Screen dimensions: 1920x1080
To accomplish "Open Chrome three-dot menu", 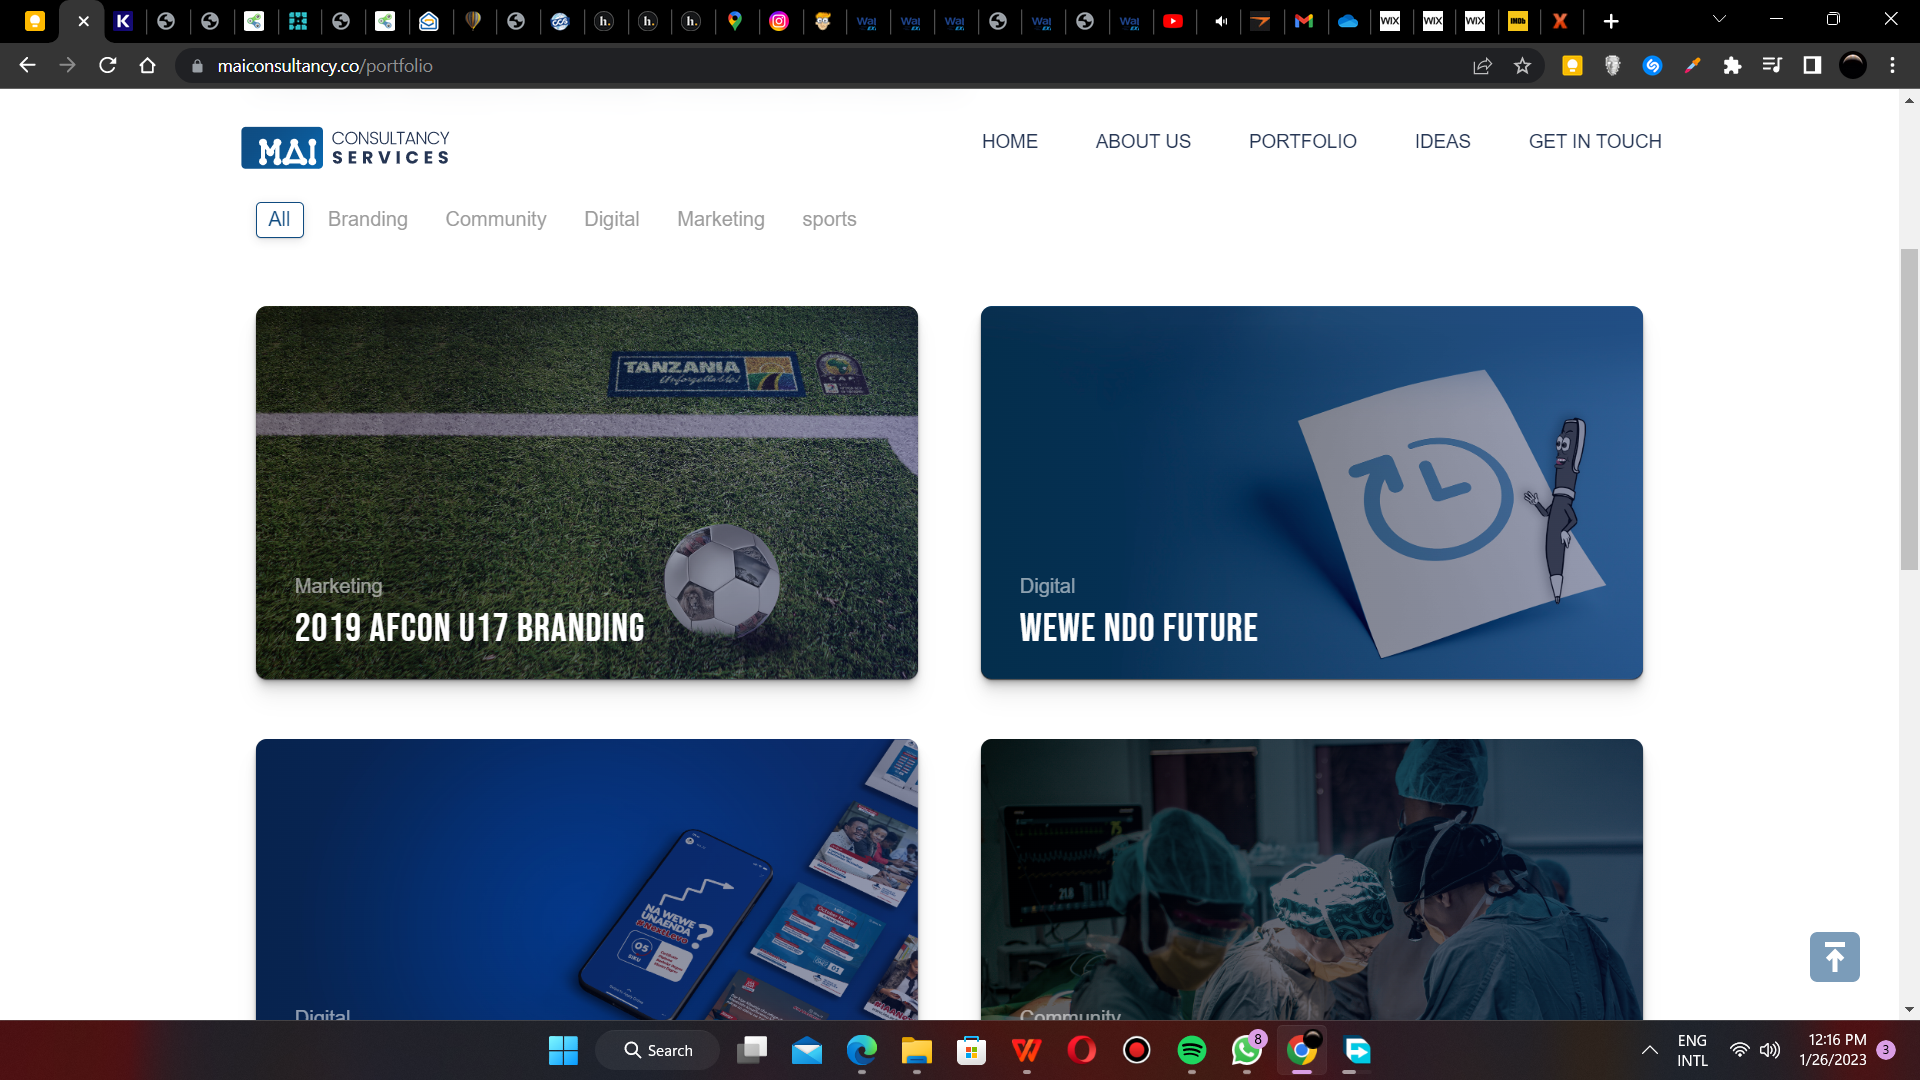I will tap(1892, 66).
